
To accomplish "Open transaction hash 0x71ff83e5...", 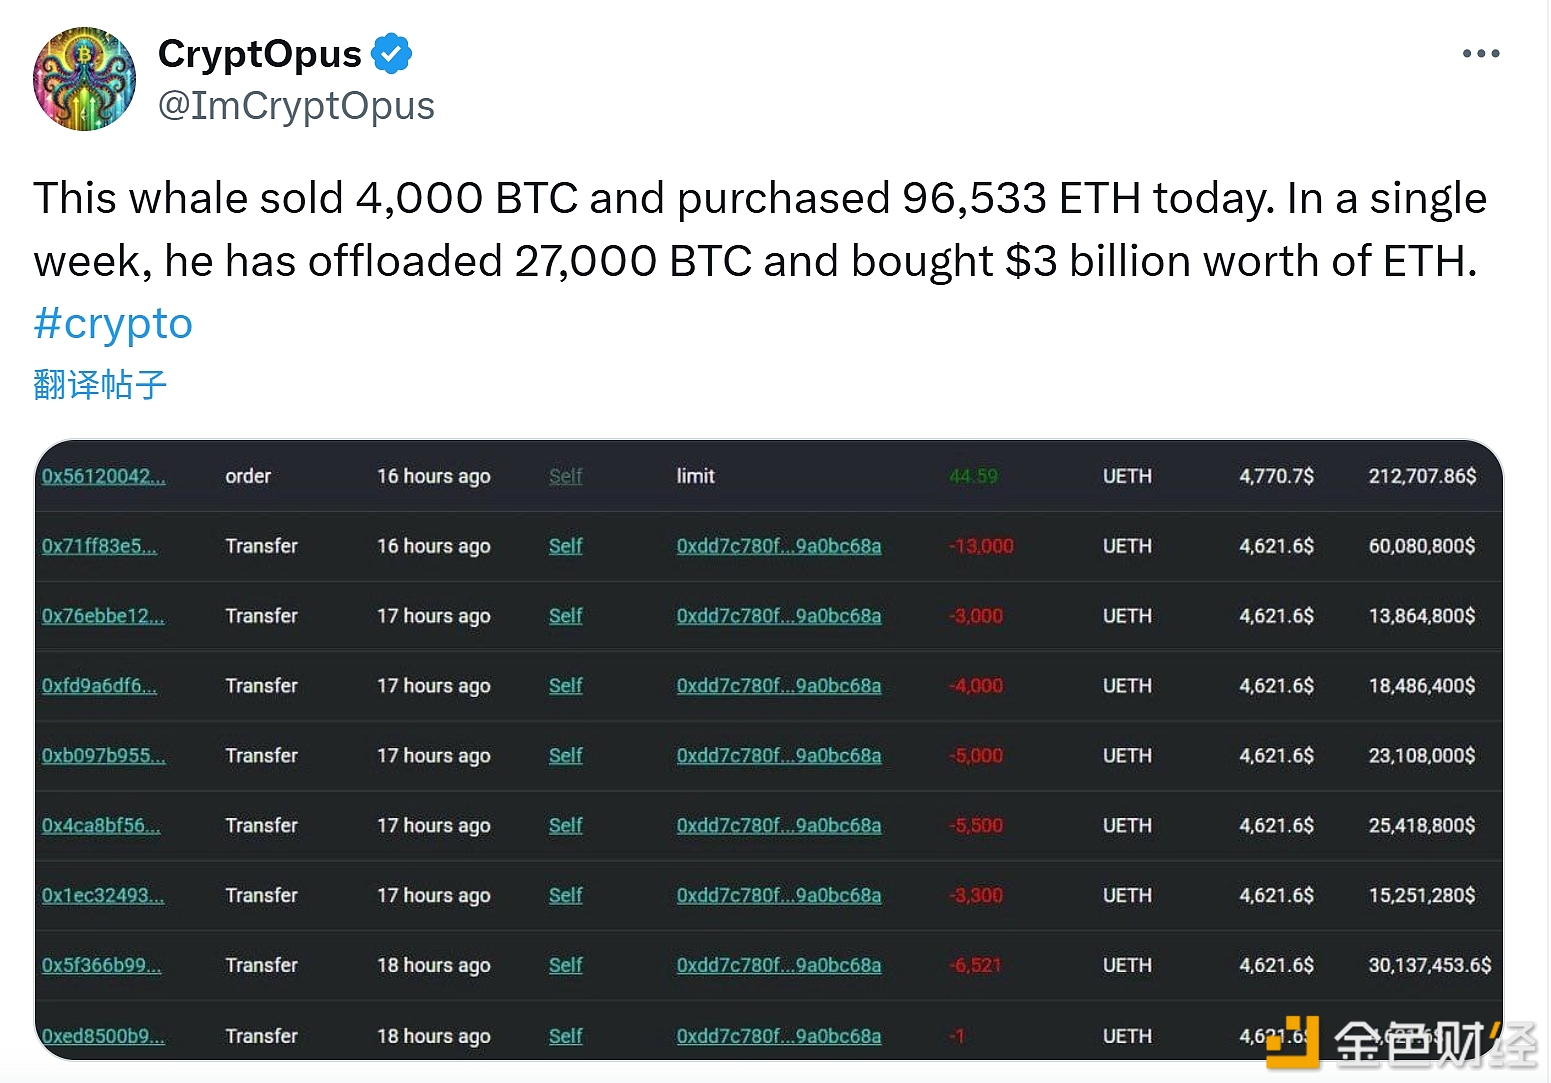I will (x=99, y=546).
